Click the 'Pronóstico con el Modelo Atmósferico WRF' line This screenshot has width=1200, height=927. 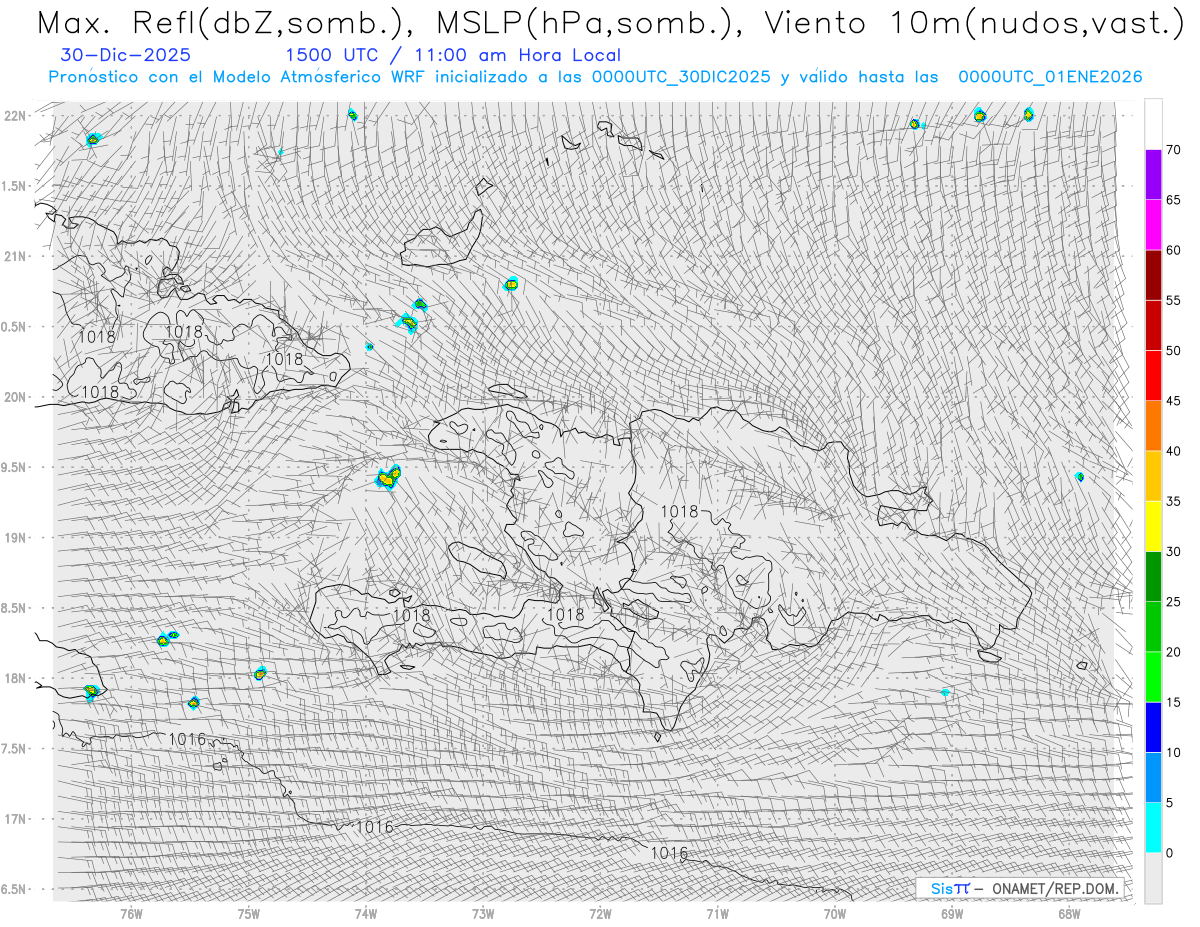595,77
